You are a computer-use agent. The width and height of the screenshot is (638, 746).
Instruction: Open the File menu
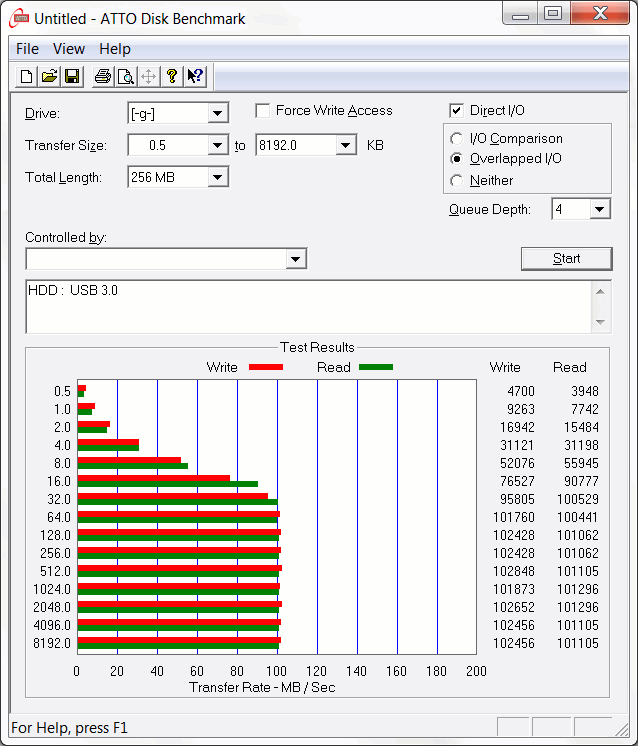pos(28,49)
